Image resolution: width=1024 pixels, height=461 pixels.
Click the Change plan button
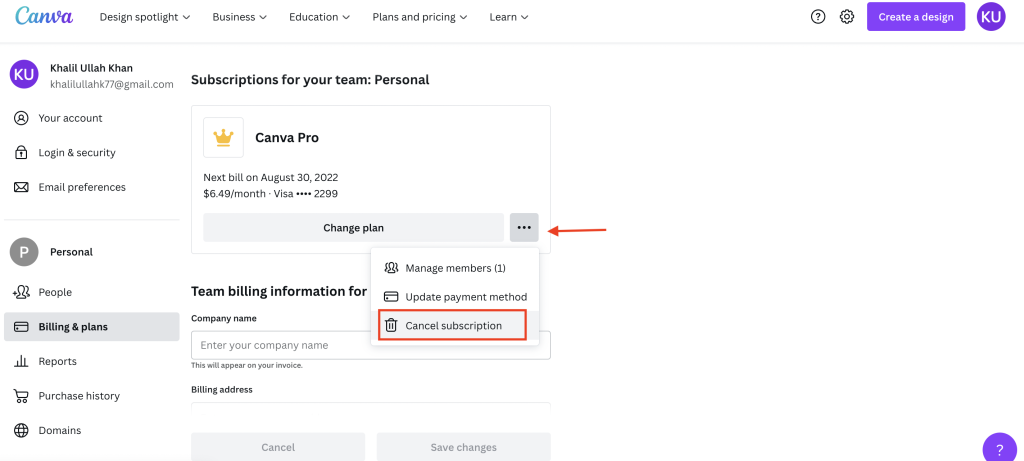[353, 228]
